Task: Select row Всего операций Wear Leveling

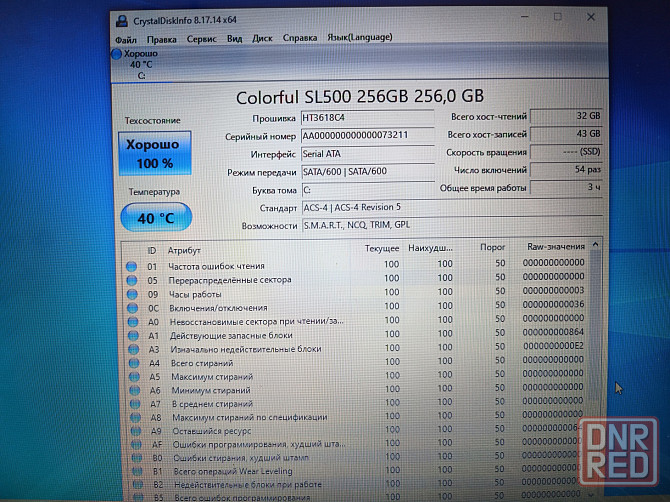Action: pyautogui.click(x=357, y=470)
